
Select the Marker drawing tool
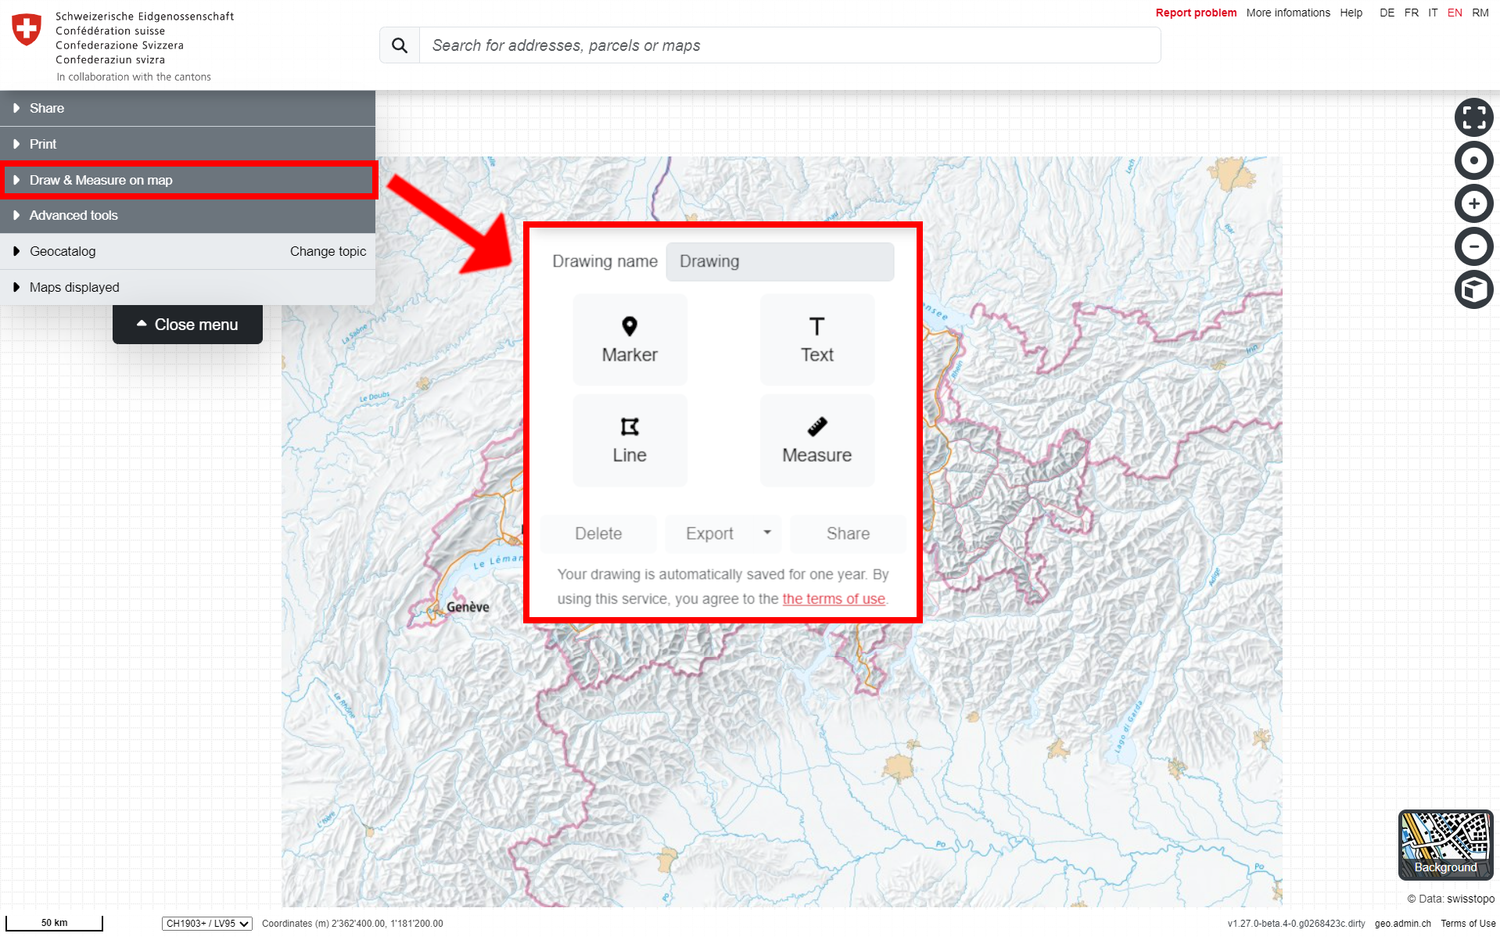pyautogui.click(x=629, y=340)
